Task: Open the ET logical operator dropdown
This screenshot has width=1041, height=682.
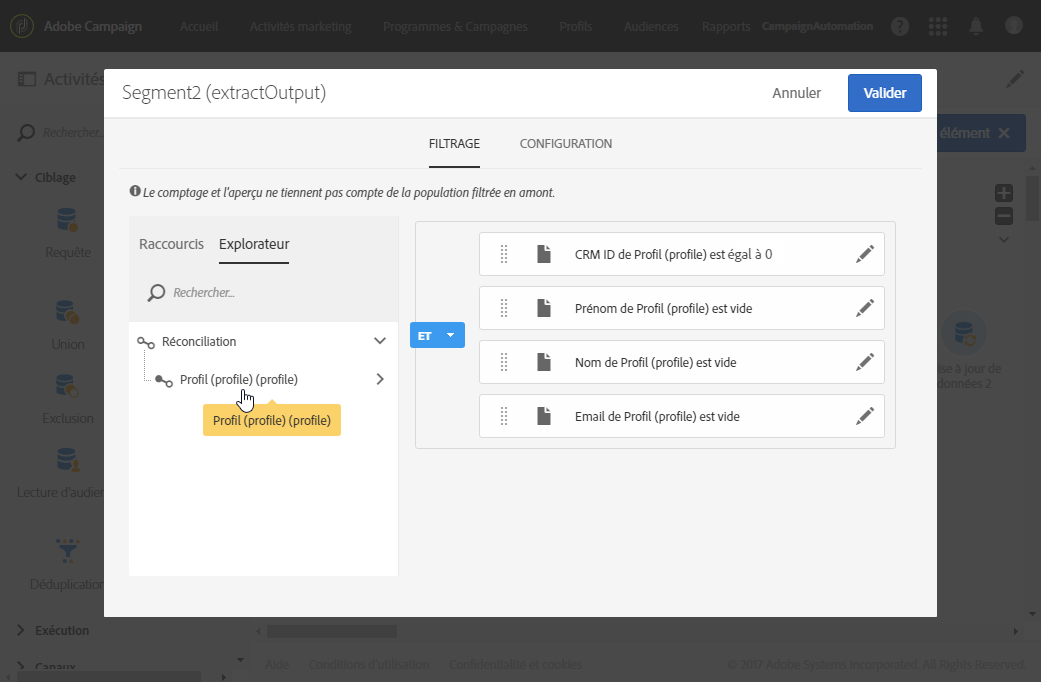Action: [437, 336]
